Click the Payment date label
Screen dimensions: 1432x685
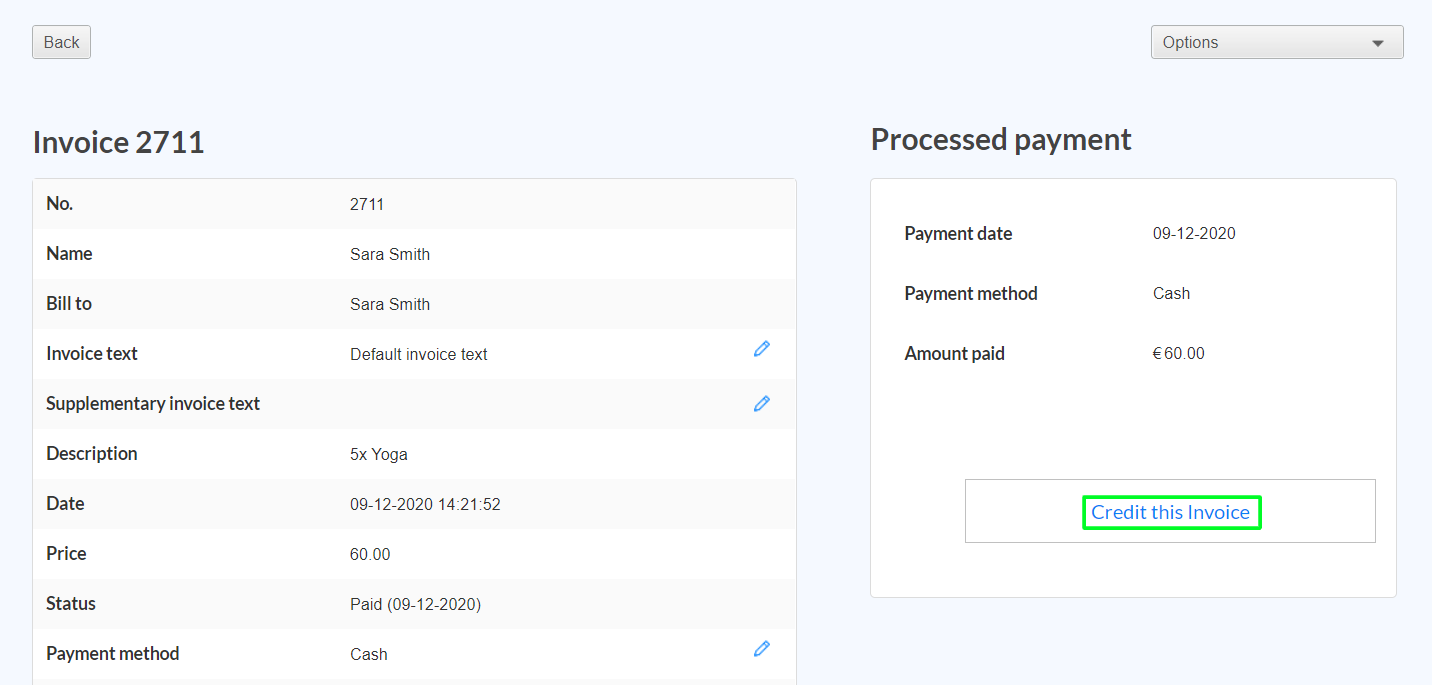[958, 234]
